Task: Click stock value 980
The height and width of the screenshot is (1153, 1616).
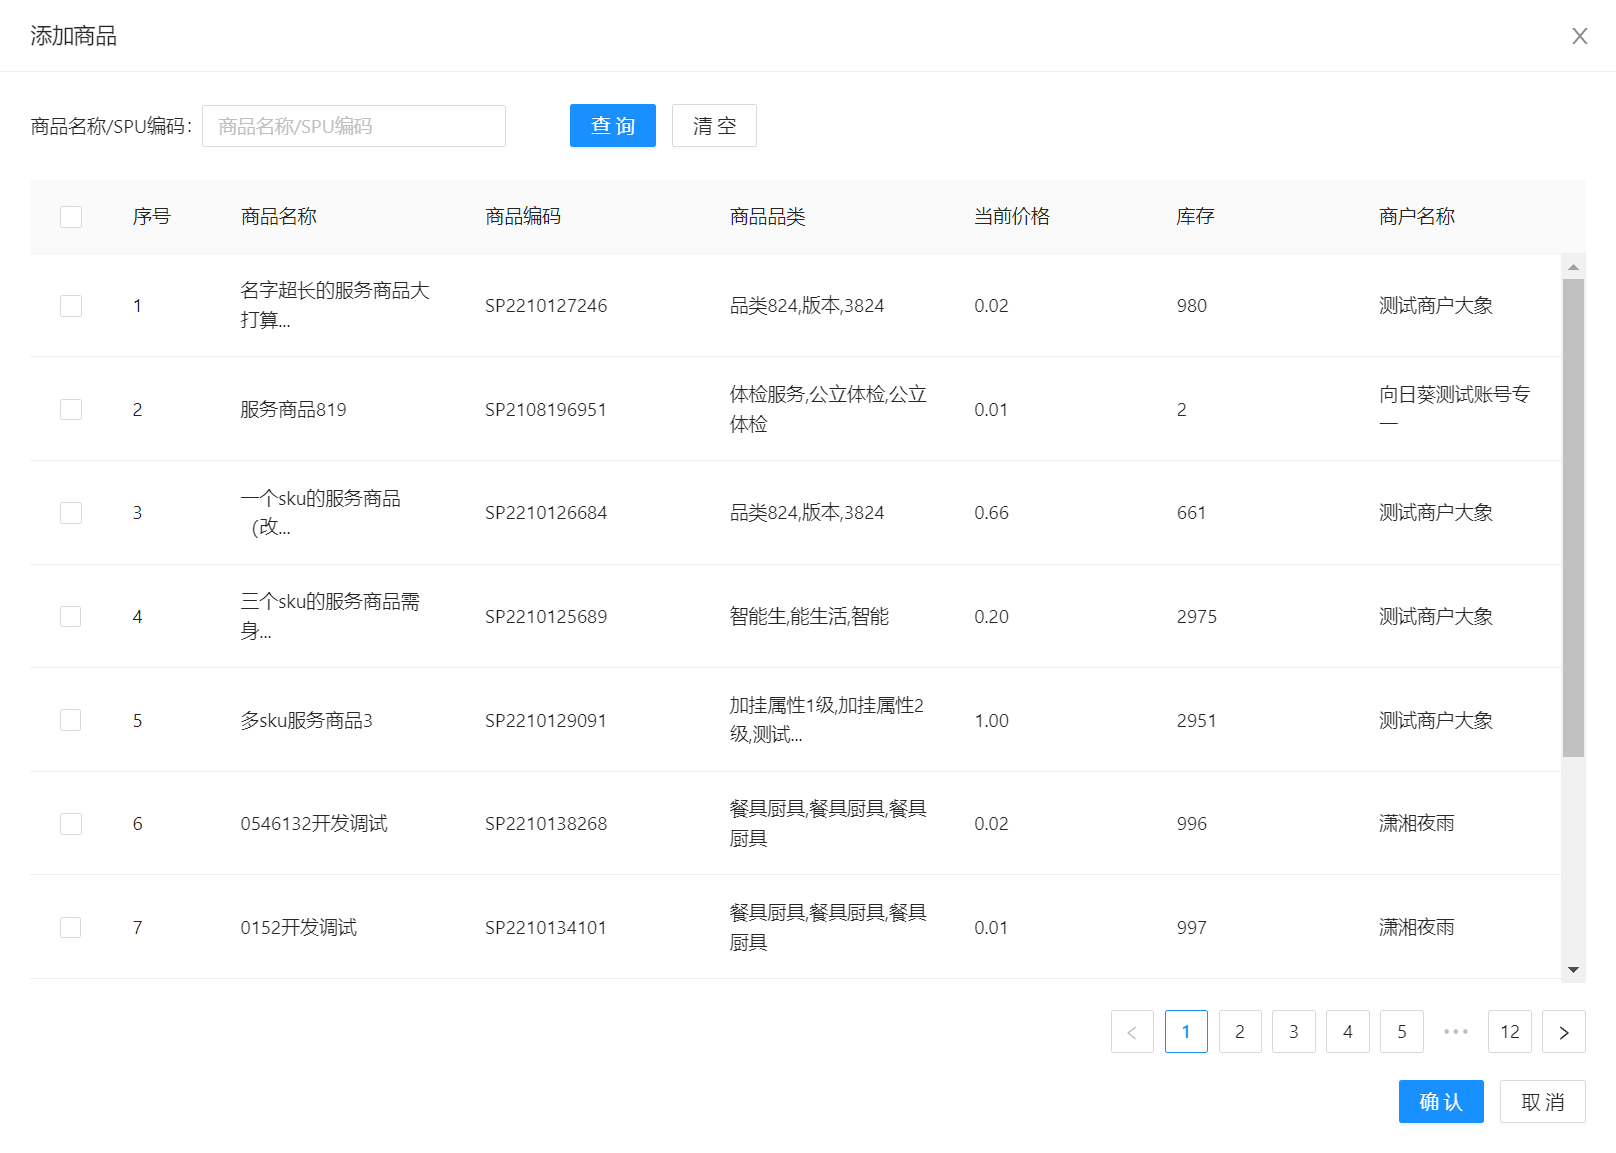Action: (1192, 306)
